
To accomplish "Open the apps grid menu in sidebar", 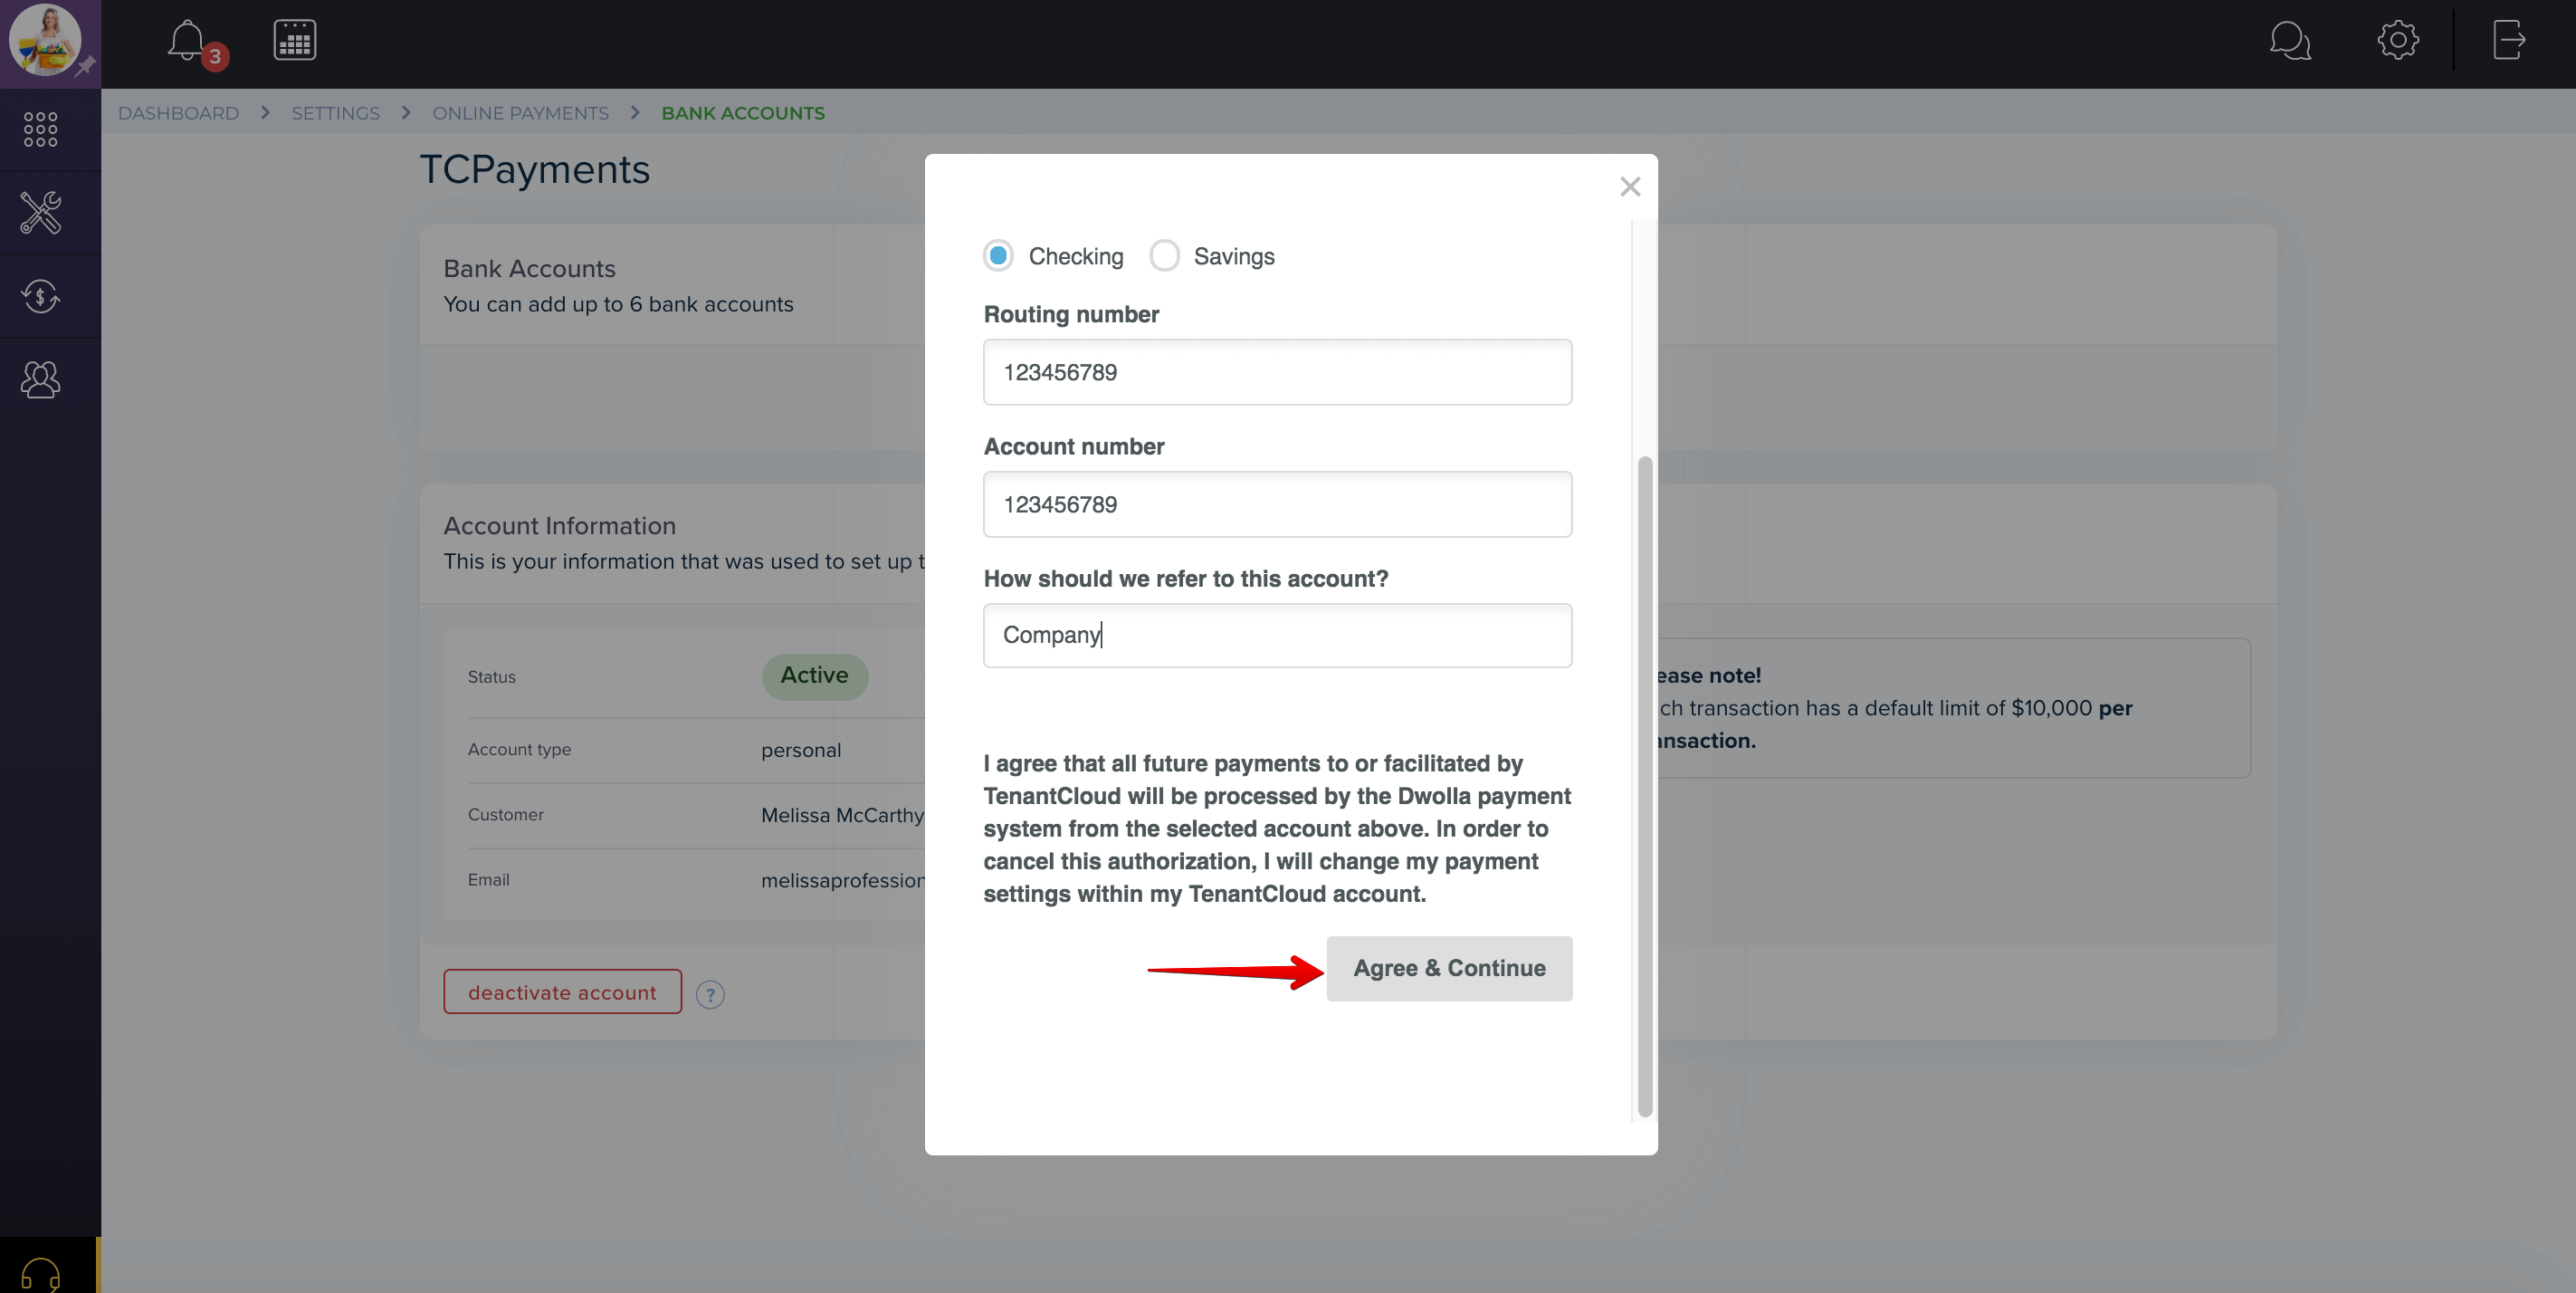I will pos(41,130).
